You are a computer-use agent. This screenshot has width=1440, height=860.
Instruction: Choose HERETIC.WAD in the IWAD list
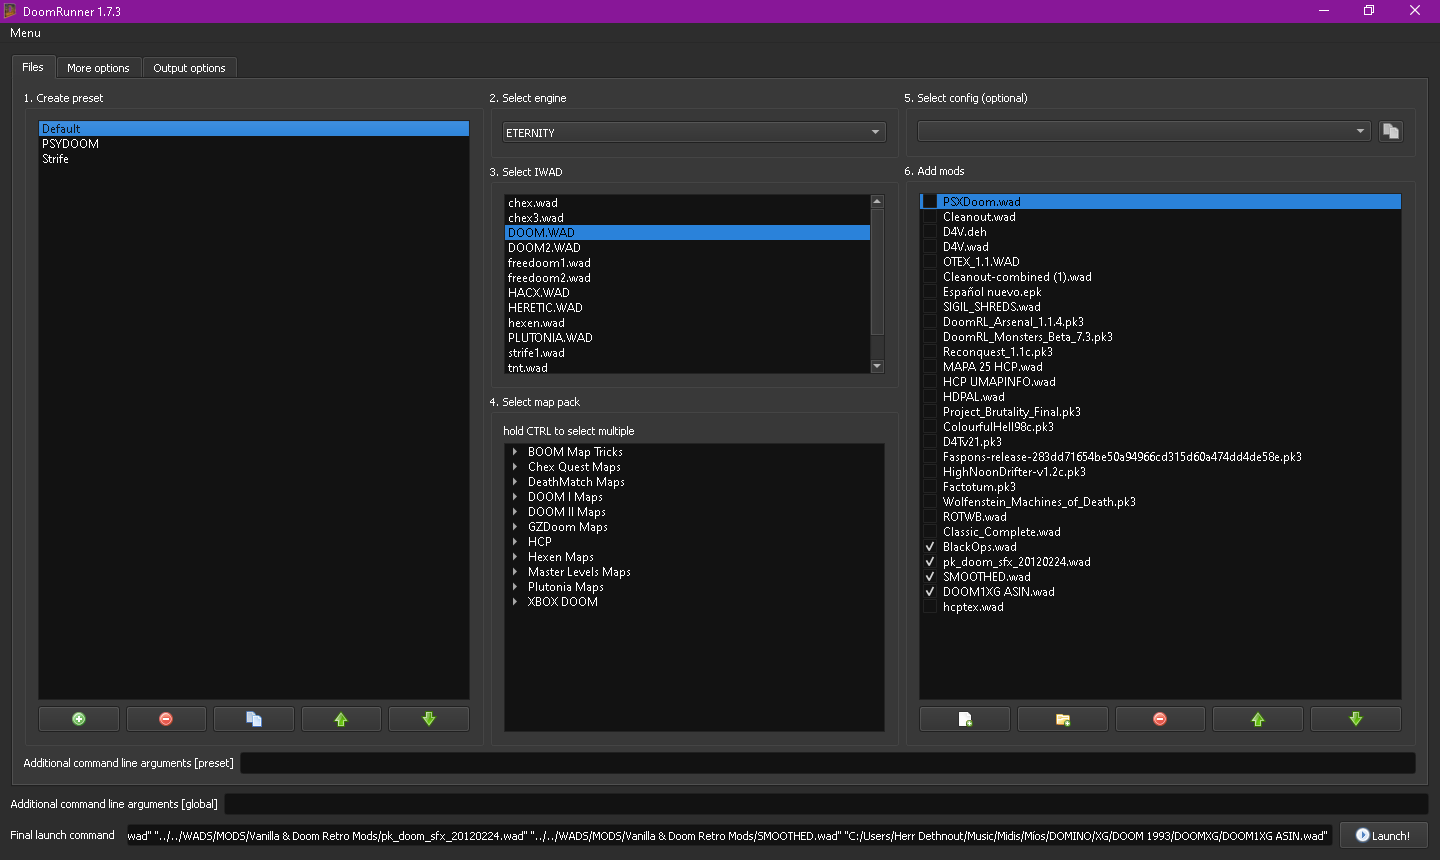pos(687,308)
